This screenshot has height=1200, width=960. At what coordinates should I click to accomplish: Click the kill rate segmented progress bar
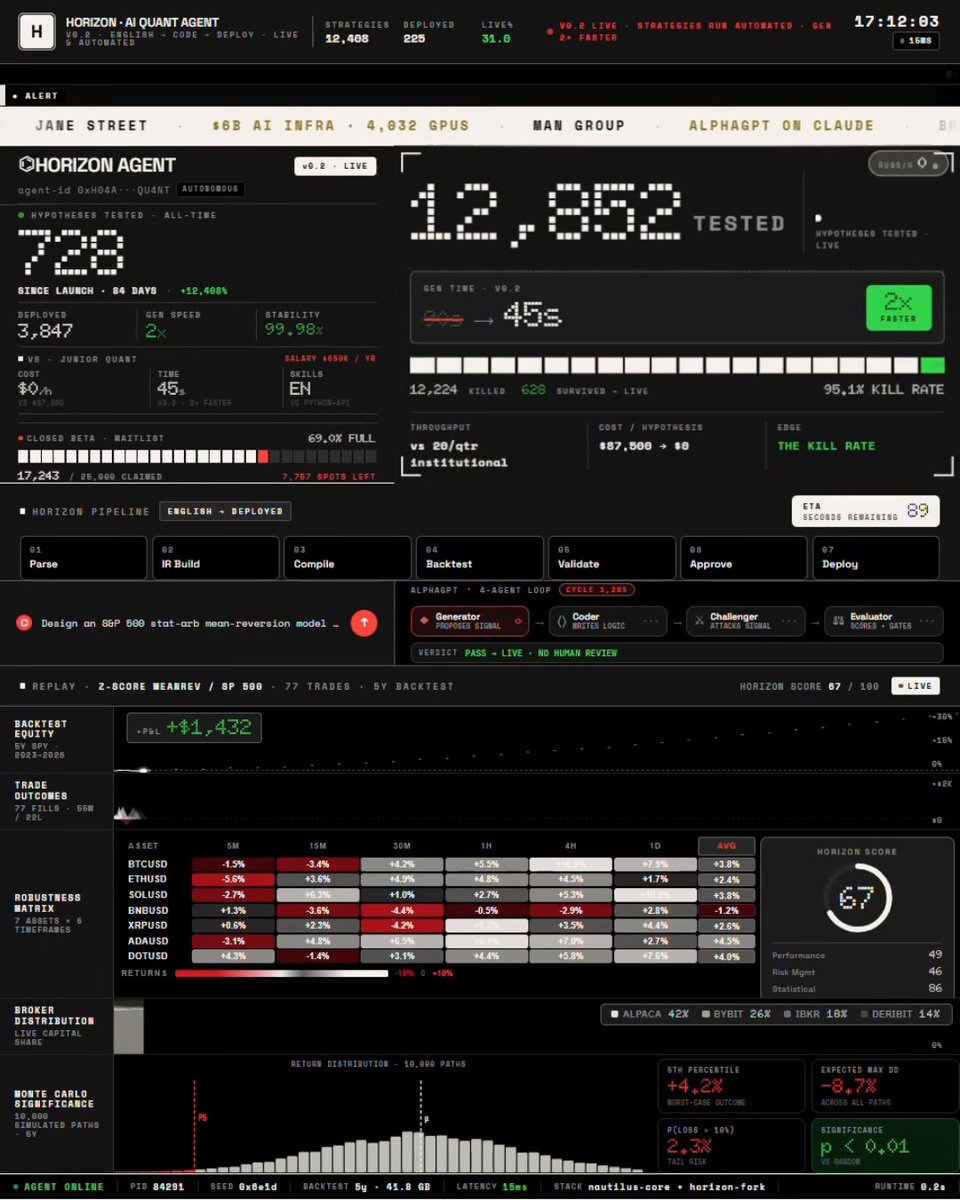(x=677, y=365)
